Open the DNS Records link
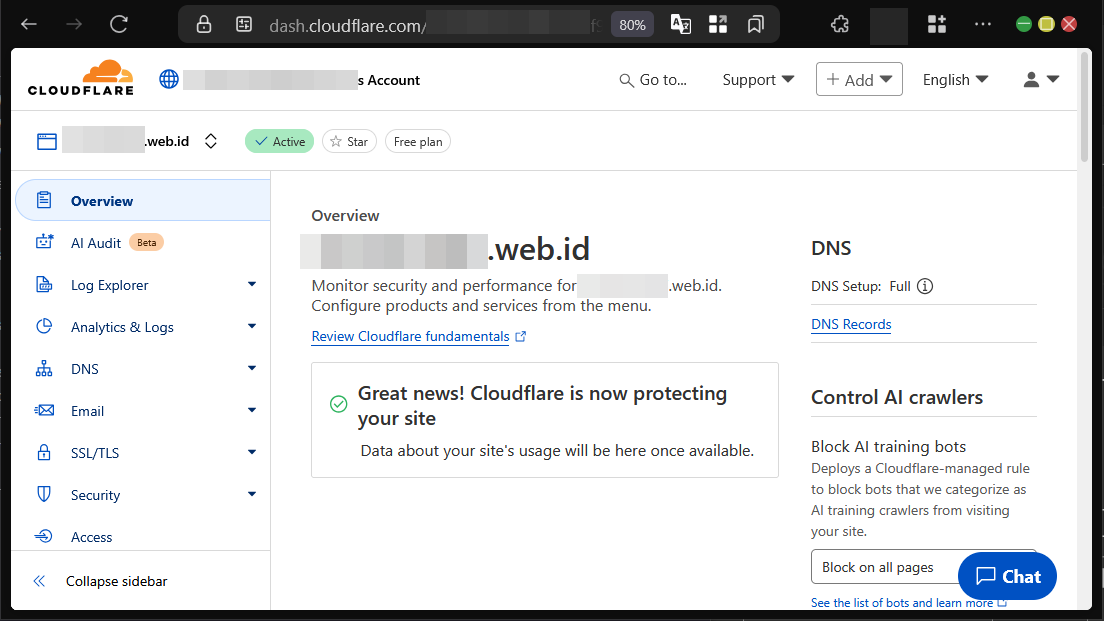Image resolution: width=1104 pixels, height=621 pixels. (851, 325)
